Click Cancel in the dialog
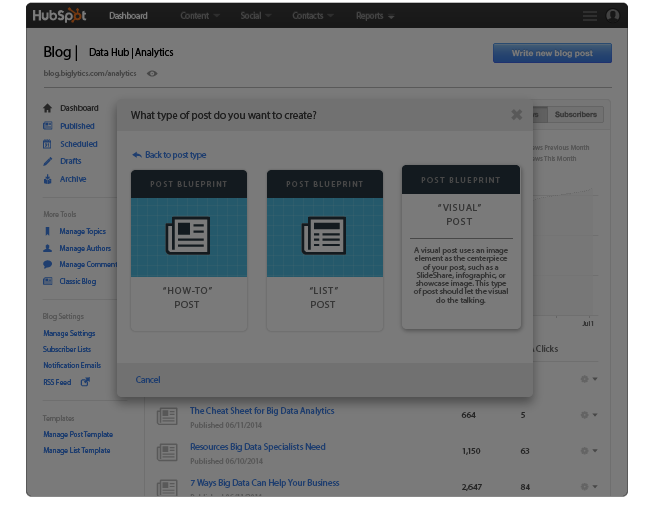The image size is (650, 525). coord(148,380)
